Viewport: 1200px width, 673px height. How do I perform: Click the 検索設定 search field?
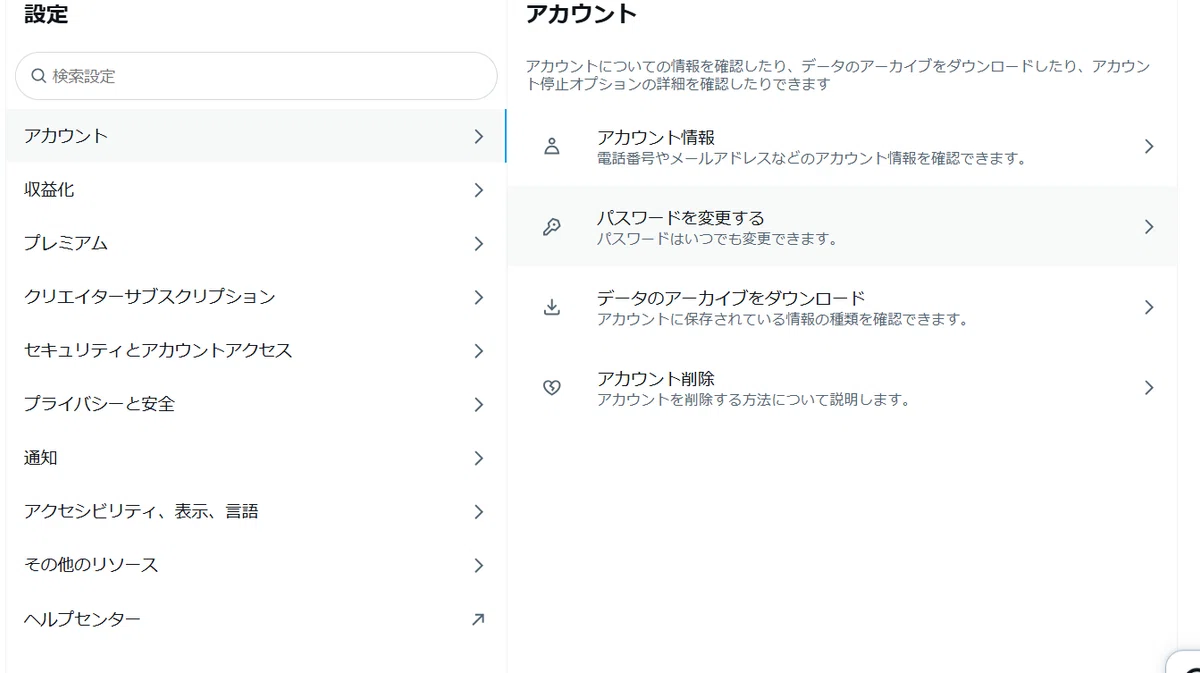(256, 76)
